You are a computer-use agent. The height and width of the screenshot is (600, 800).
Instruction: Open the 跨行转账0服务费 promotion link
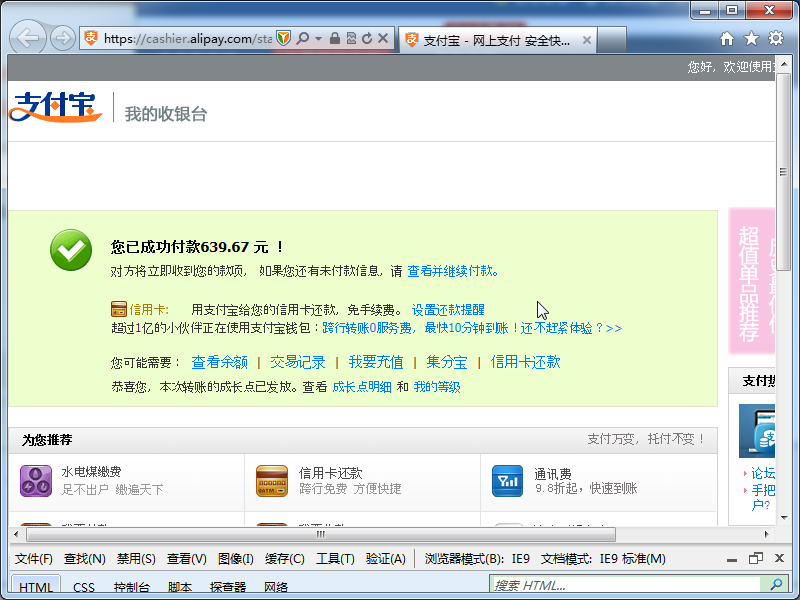click(x=472, y=328)
